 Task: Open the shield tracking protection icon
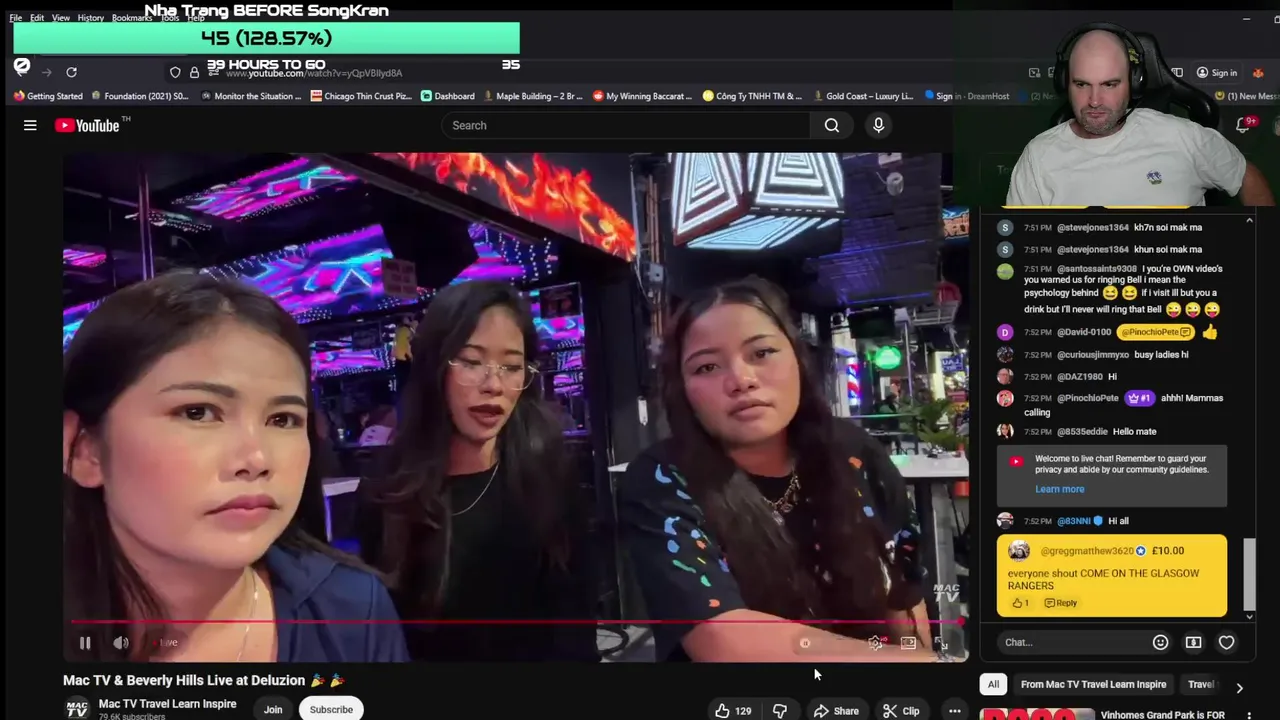[175, 72]
